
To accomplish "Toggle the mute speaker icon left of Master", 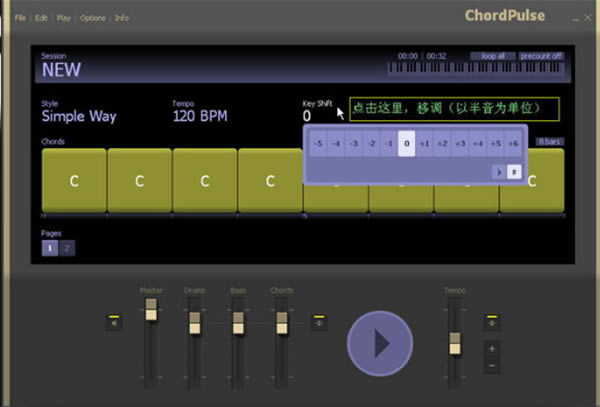I will 114,322.
